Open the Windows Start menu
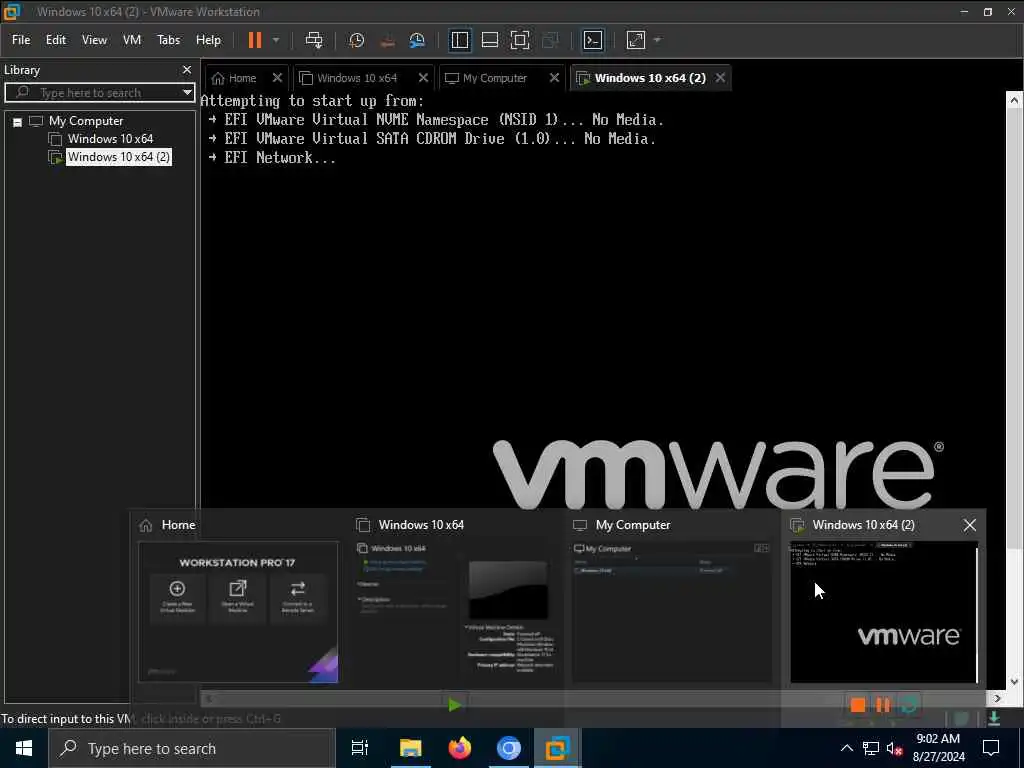The image size is (1024, 768). 24,748
